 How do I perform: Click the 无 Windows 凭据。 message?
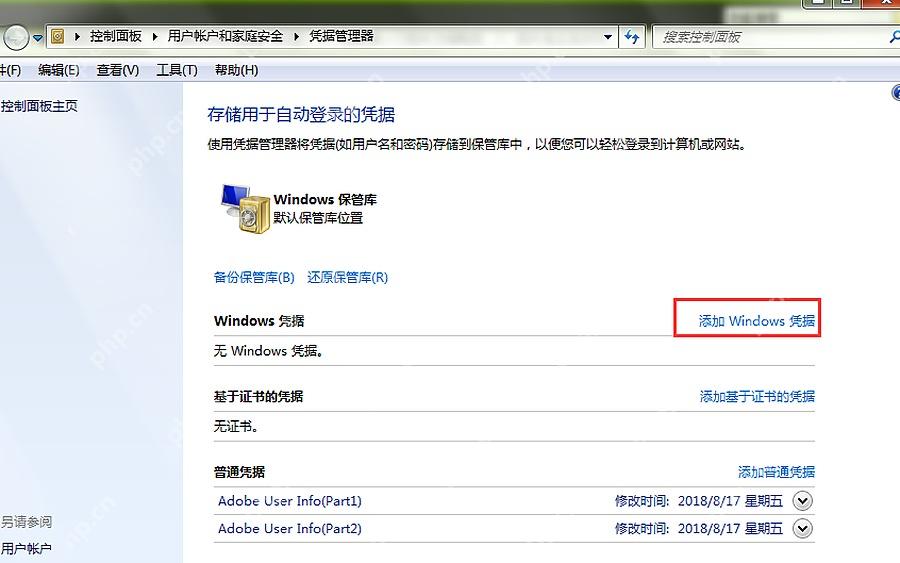point(268,351)
